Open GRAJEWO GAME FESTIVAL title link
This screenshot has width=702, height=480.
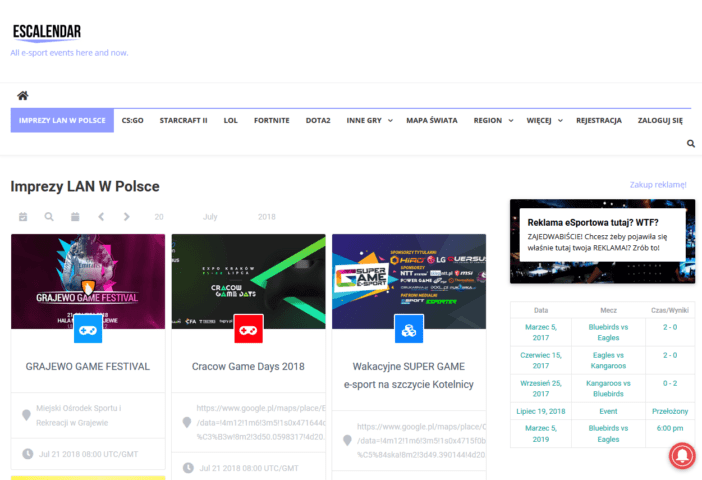click(88, 366)
